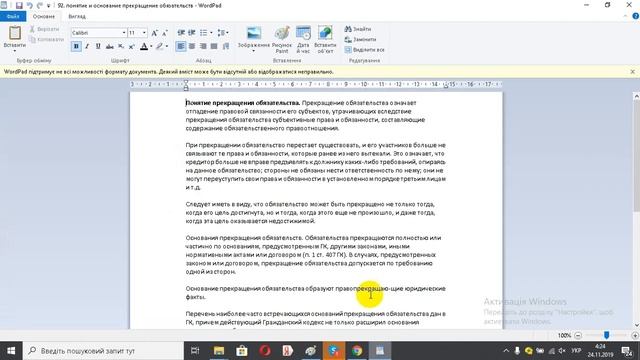Click the Save icon in quick access toolbar
The image size is (640, 360).
tap(19, 5)
